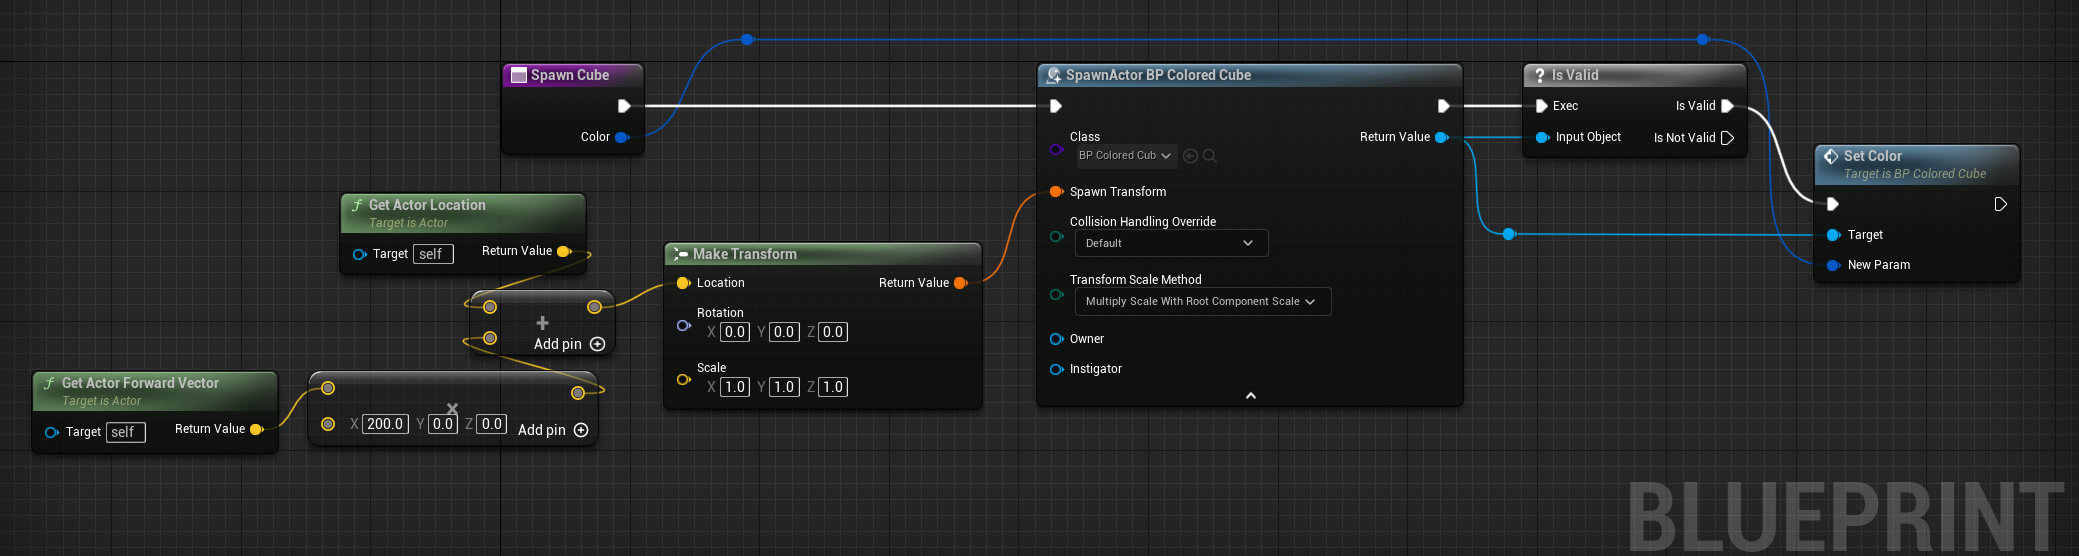Click the Is Not Valid exec pin
2079x556 pixels.
[1727, 138]
